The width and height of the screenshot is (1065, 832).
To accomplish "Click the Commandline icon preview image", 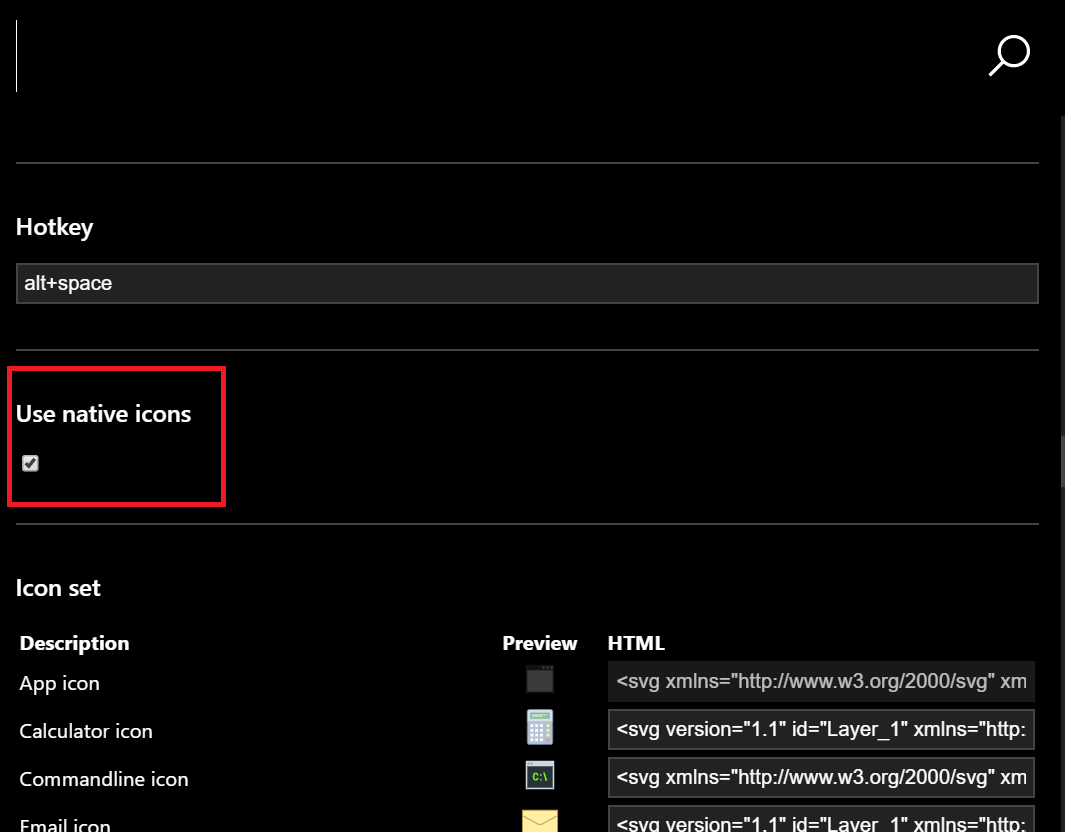I will pyautogui.click(x=540, y=776).
